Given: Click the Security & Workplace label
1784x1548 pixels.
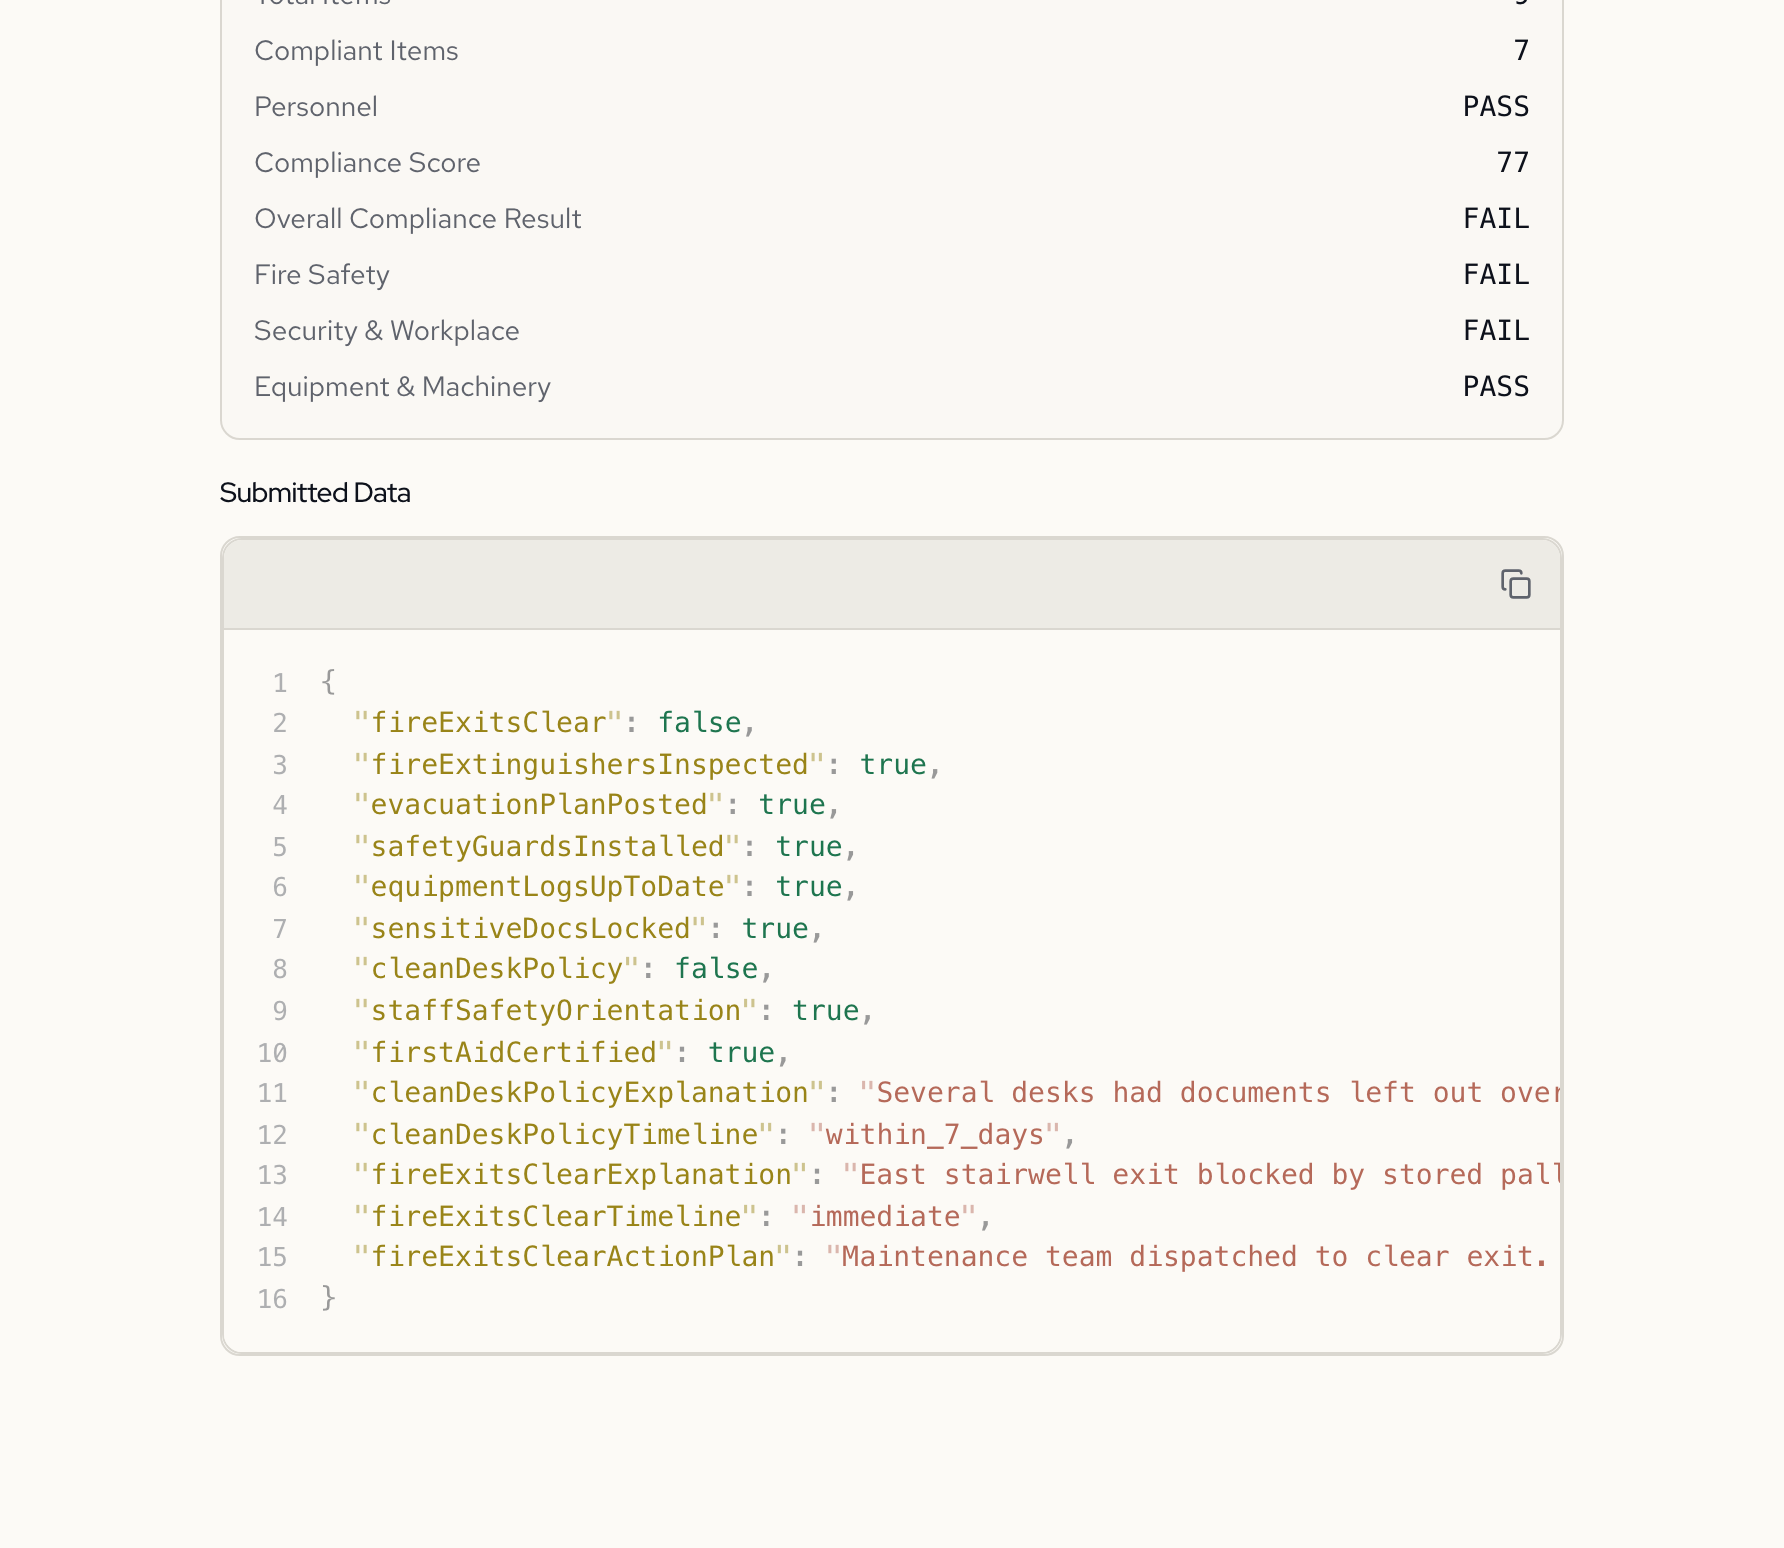Looking at the screenshot, I should point(386,331).
